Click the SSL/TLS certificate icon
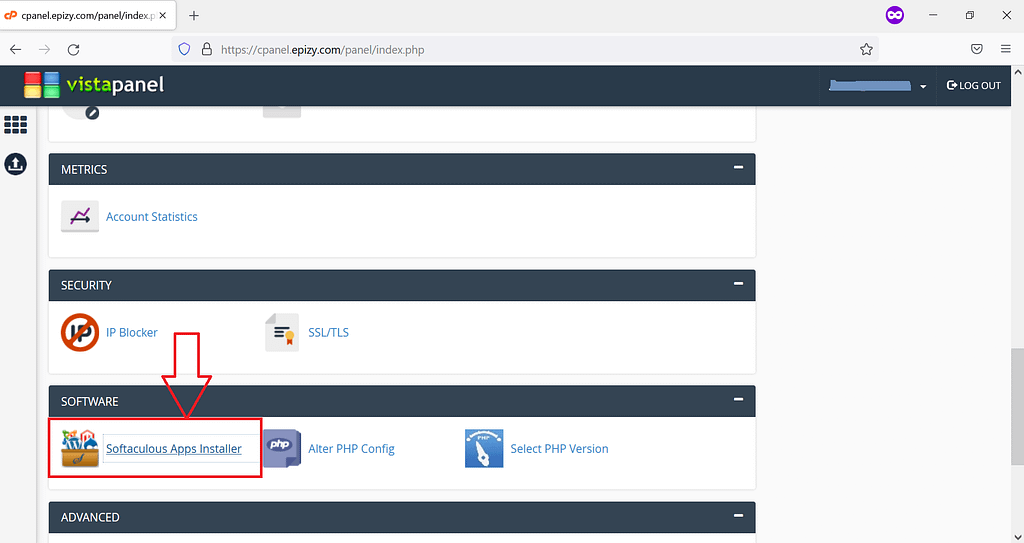1024x543 pixels. (x=282, y=333)
